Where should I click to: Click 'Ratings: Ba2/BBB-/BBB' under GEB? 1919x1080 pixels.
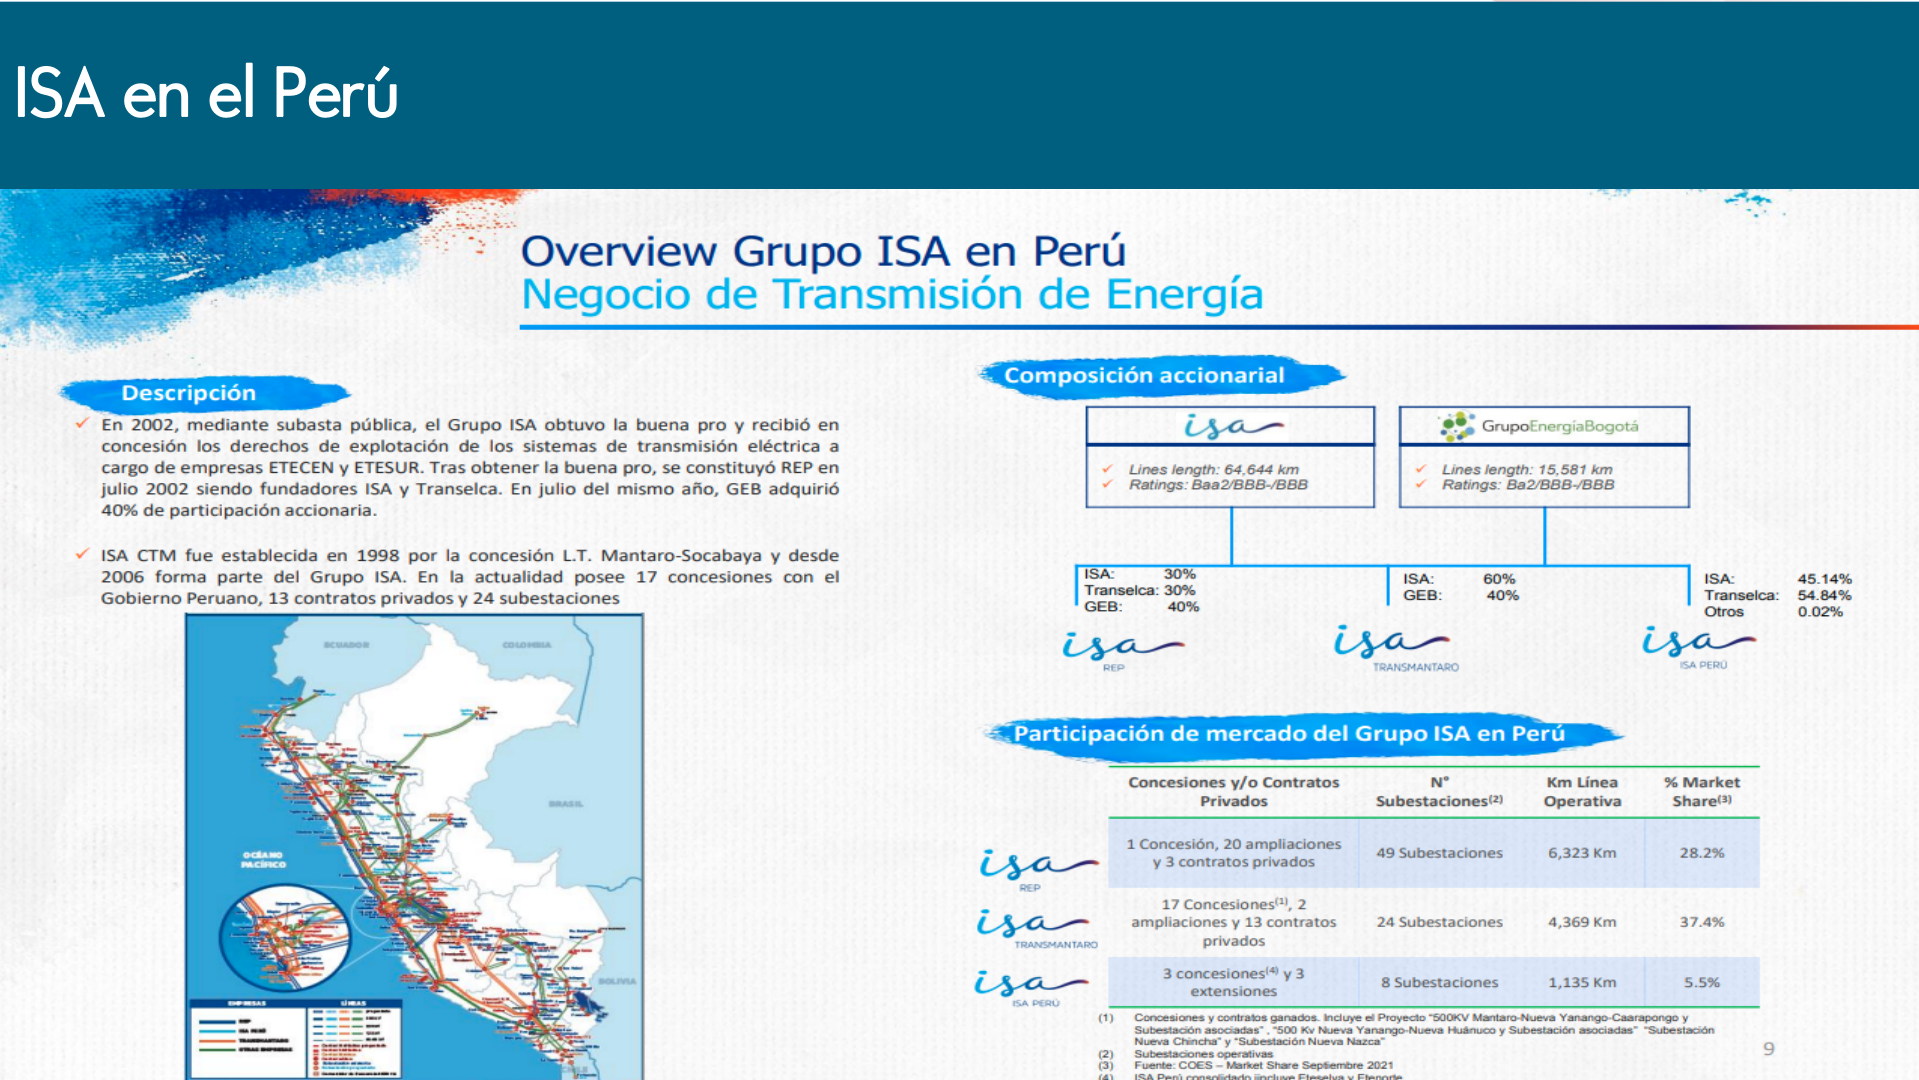coord(1528,485)
